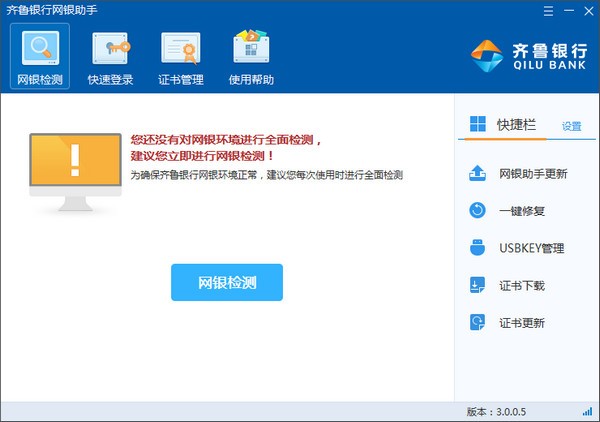
Task: Click red text 您还没有对网银环境进行全面检测
Action: pyautogui.click(x=225, y=140)
